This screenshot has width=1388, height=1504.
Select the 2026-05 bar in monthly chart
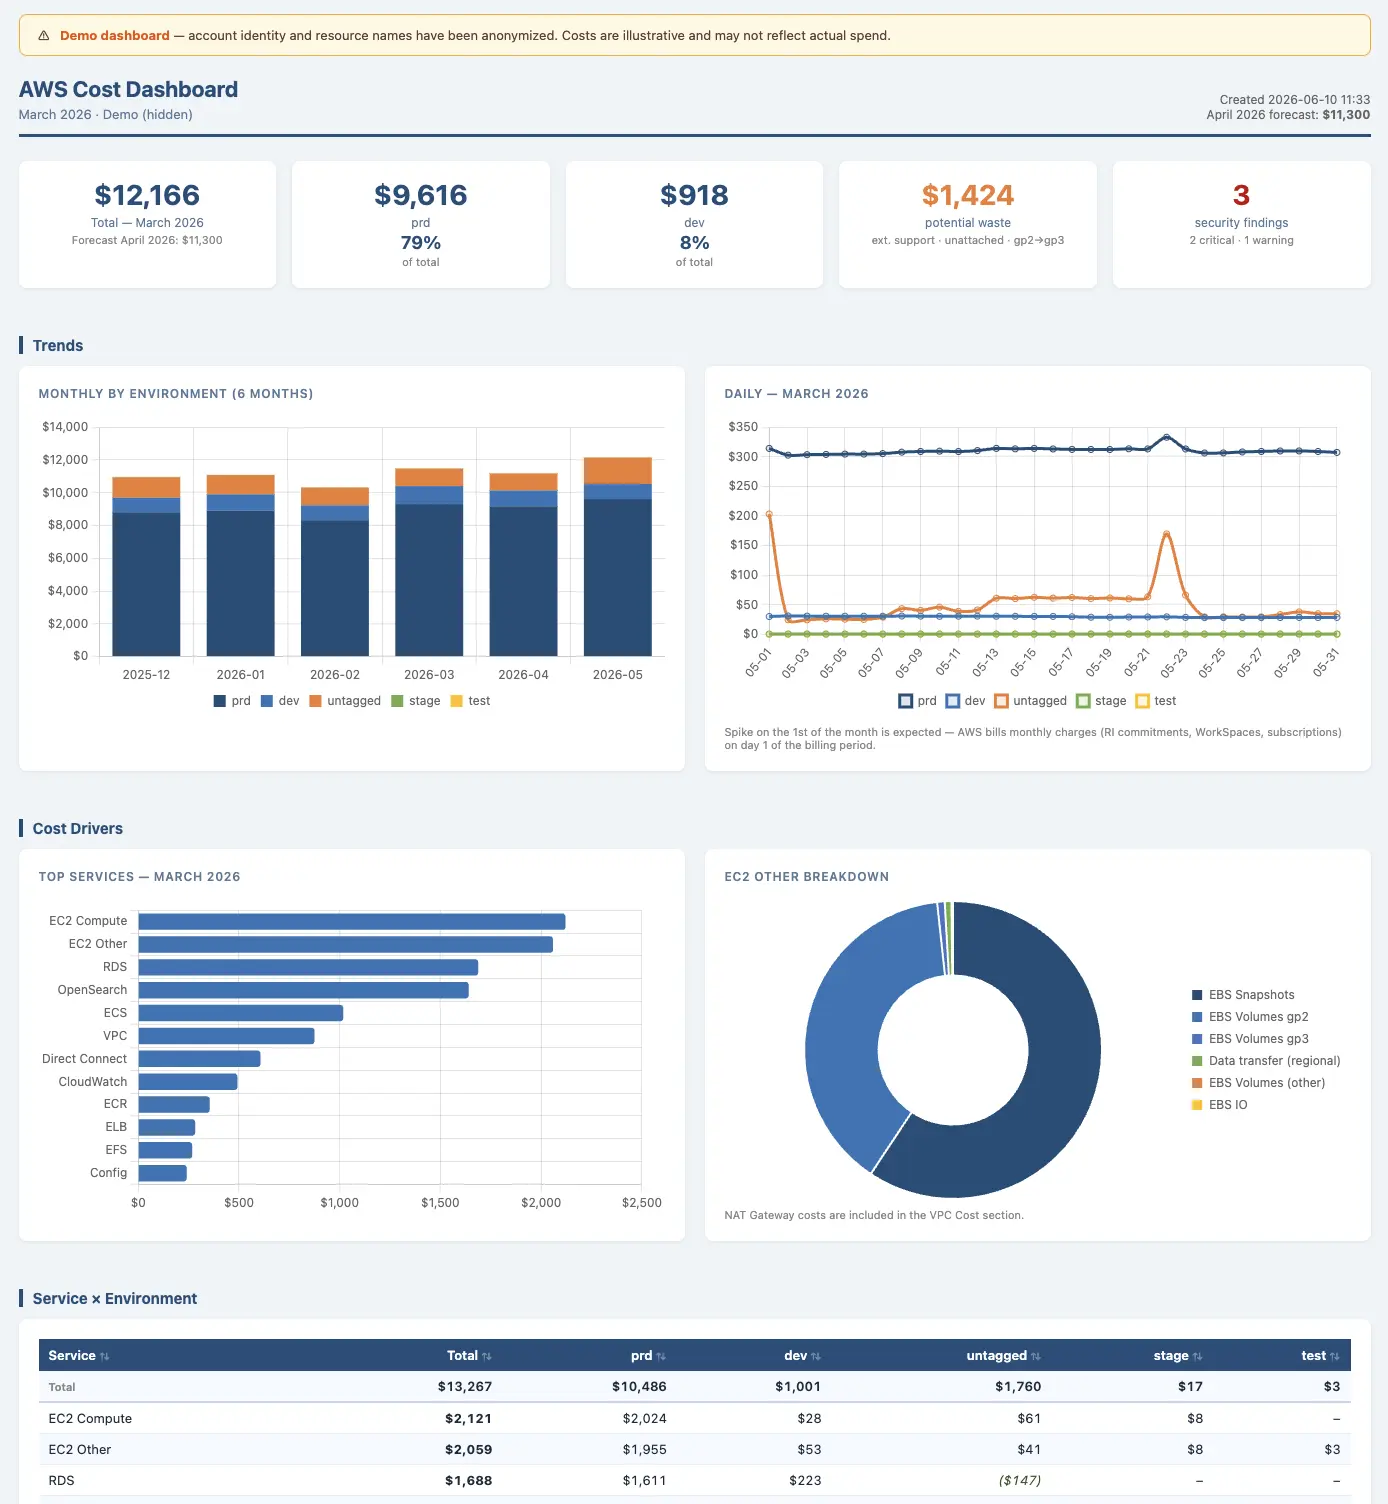(x=618, y=556)
